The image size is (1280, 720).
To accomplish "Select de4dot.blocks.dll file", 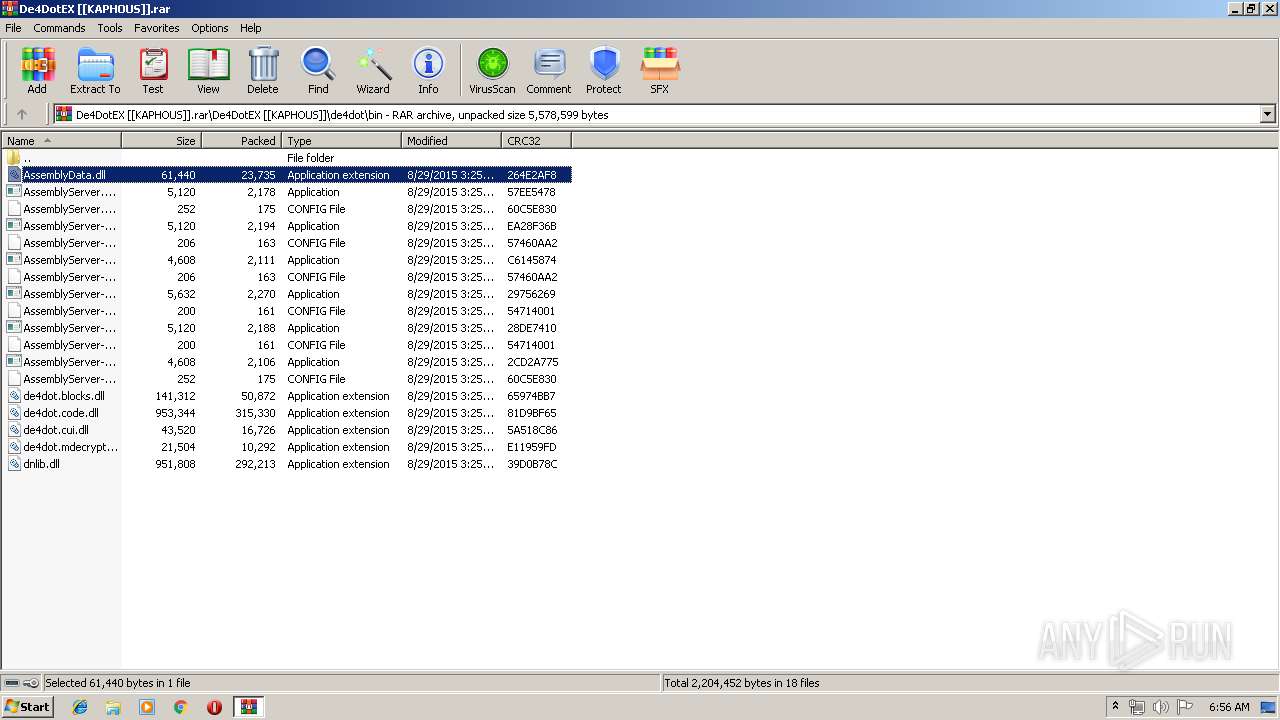I will click(287, 396).
